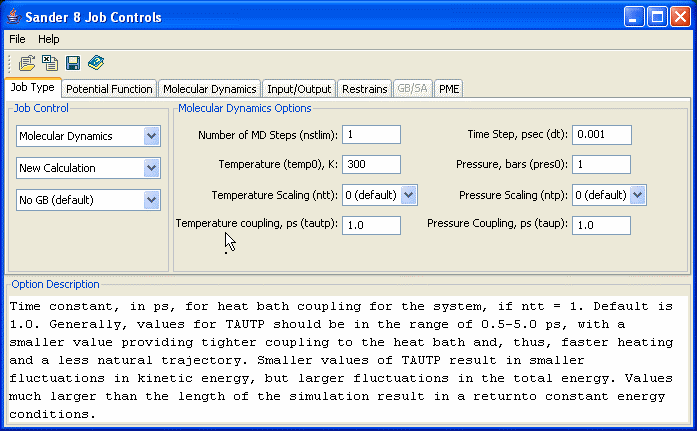Switch to the Potential Function tab
Screen dimensions: 697x431
109,89
